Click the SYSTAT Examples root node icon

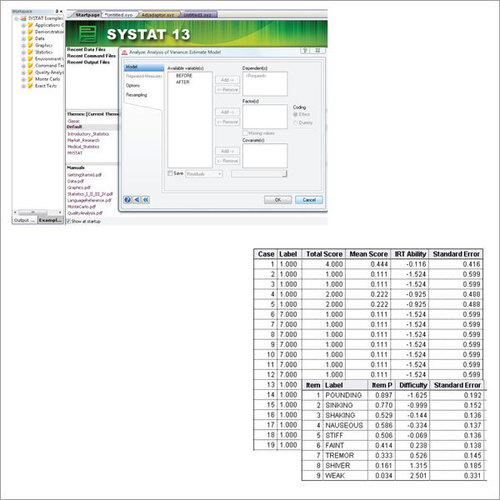tap(23, 18)
